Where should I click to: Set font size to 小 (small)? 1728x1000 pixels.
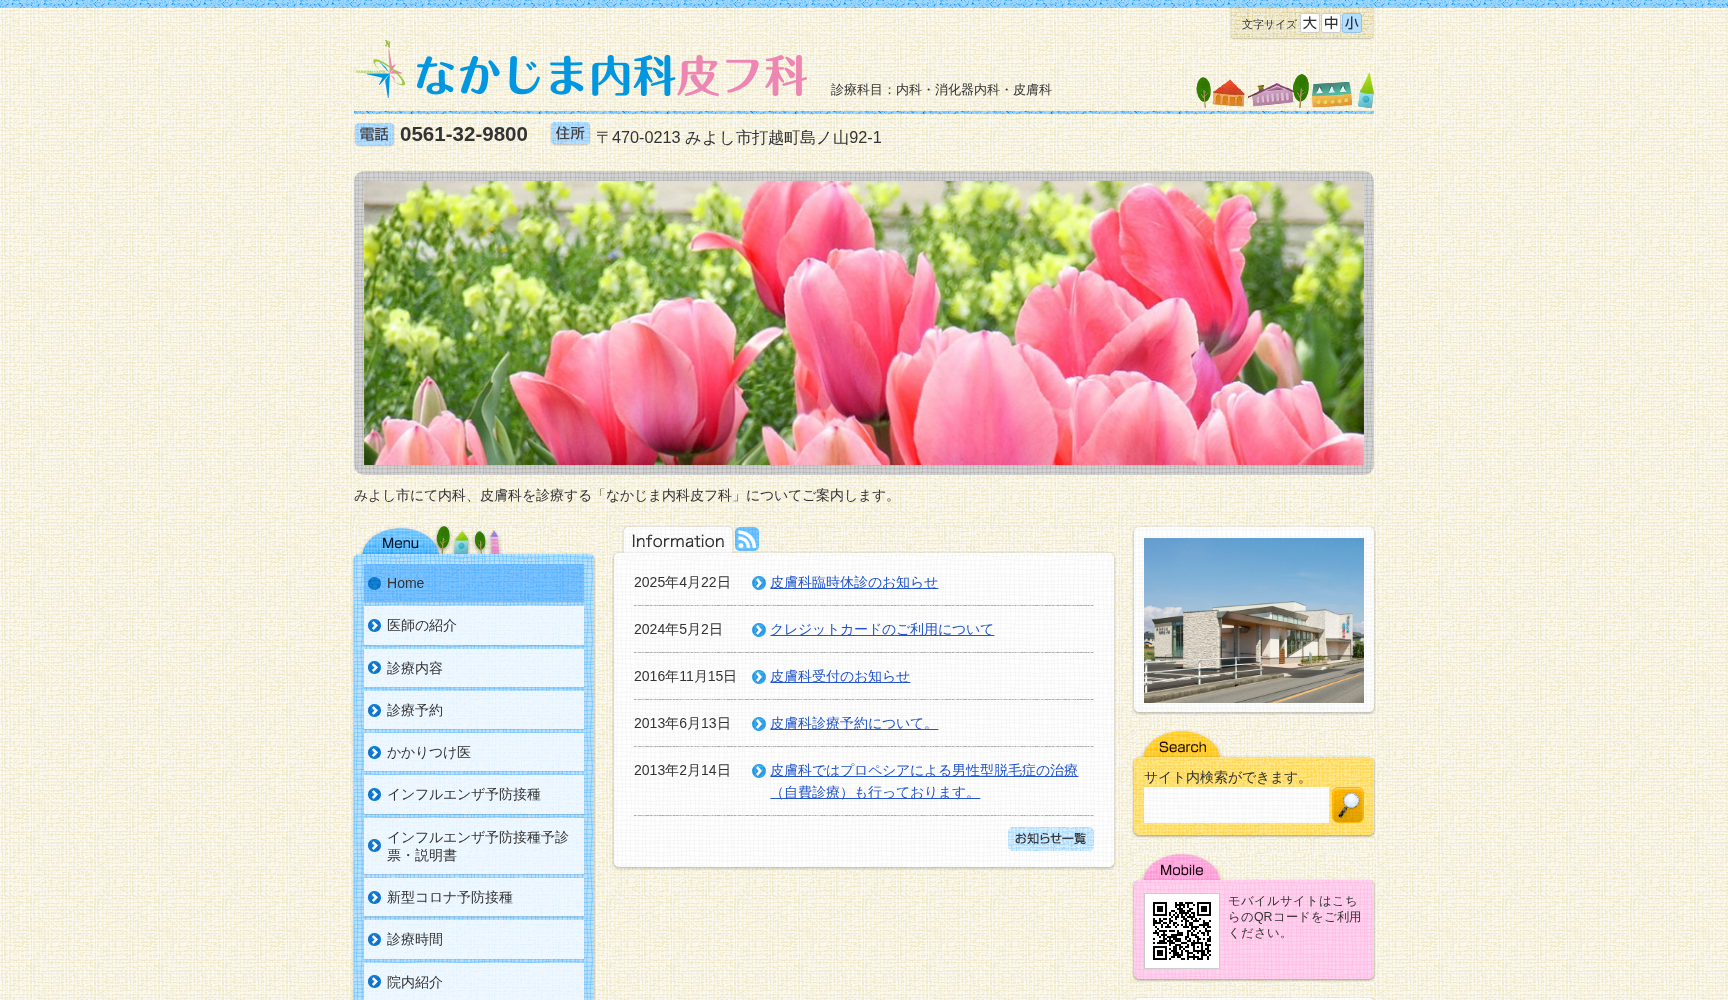click(x=1352, y=23)
